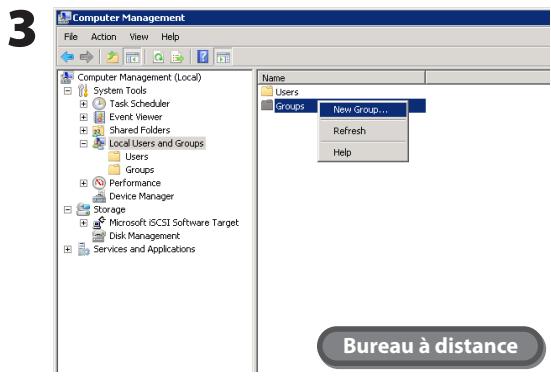The width and height of the screenshot is (551, 376).
Task: Click the blue Help toolbar icon
Action: point(203,57)
